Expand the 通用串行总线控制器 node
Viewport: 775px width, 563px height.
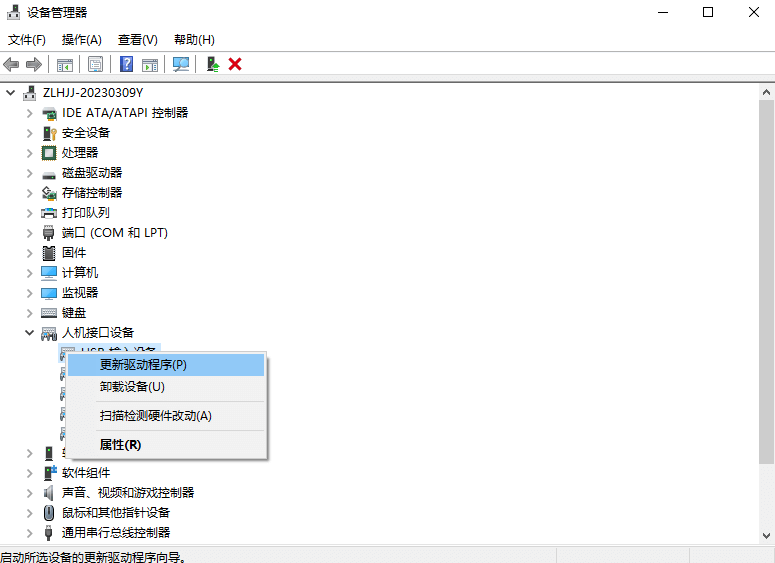point(30,533)
